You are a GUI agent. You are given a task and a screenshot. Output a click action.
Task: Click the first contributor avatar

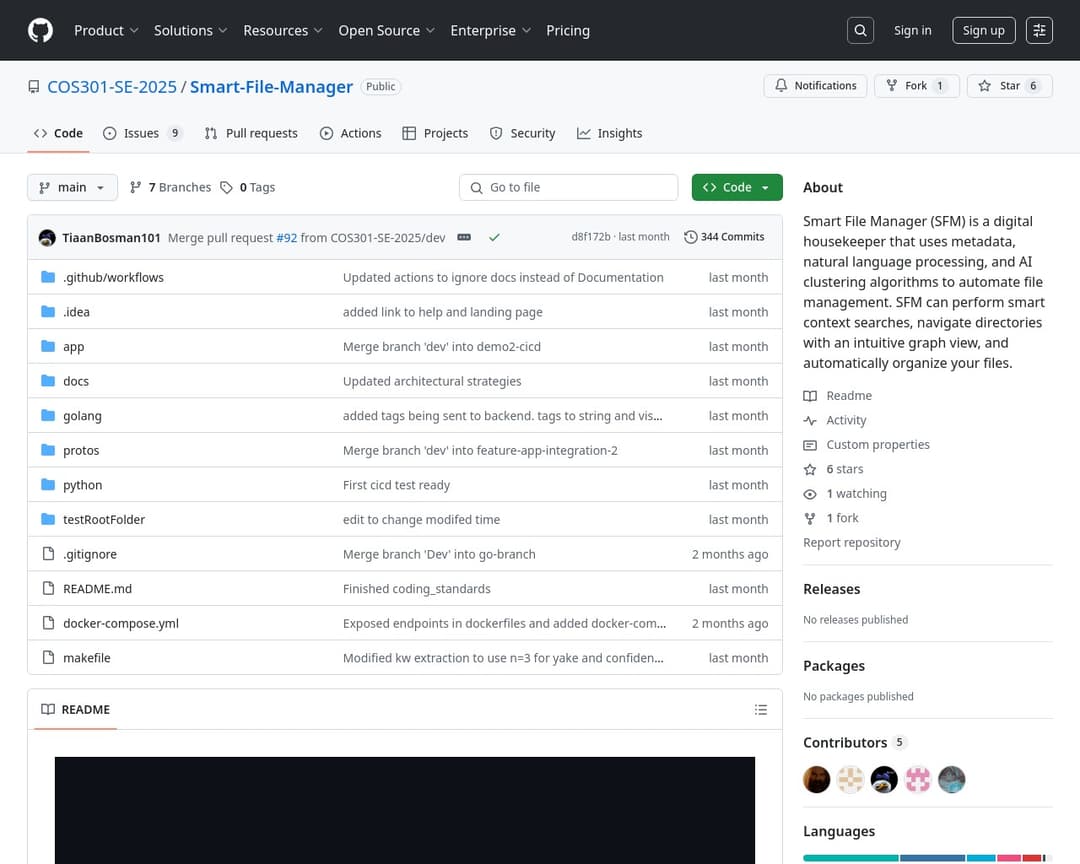[x=816, y=779]
